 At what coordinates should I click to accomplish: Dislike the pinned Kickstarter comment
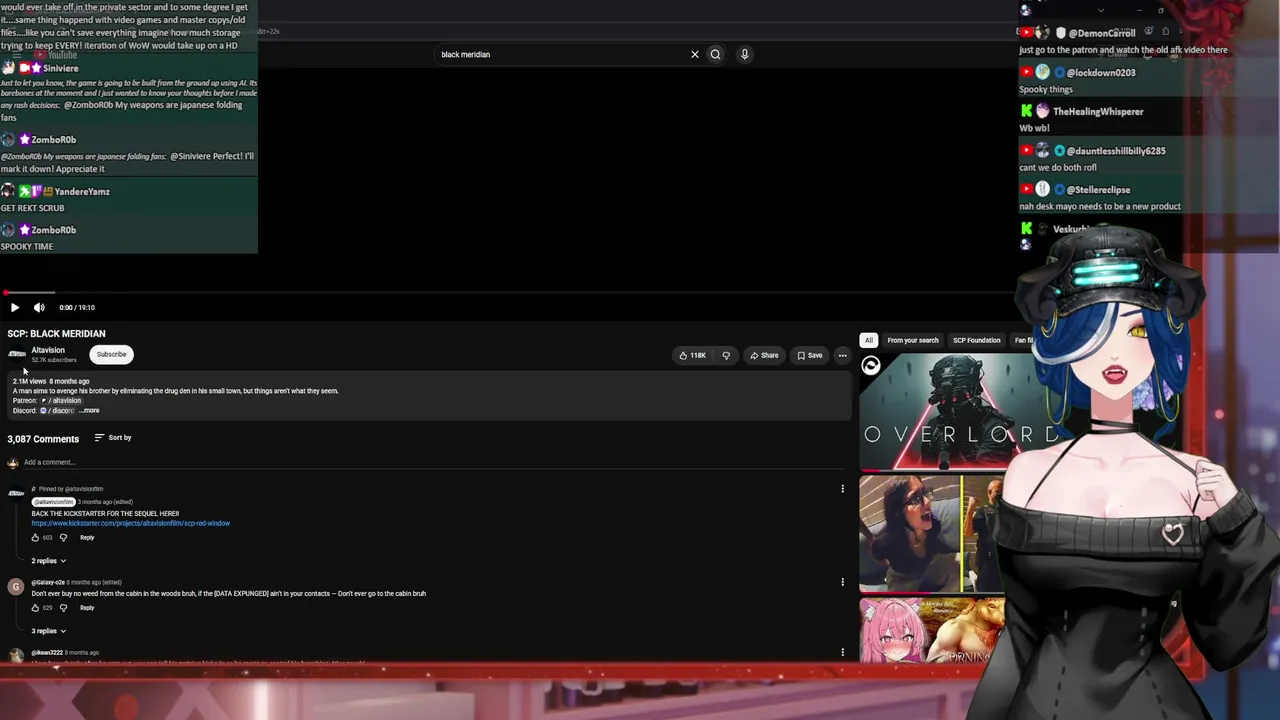pyautogui.click(x=63, y=538)
